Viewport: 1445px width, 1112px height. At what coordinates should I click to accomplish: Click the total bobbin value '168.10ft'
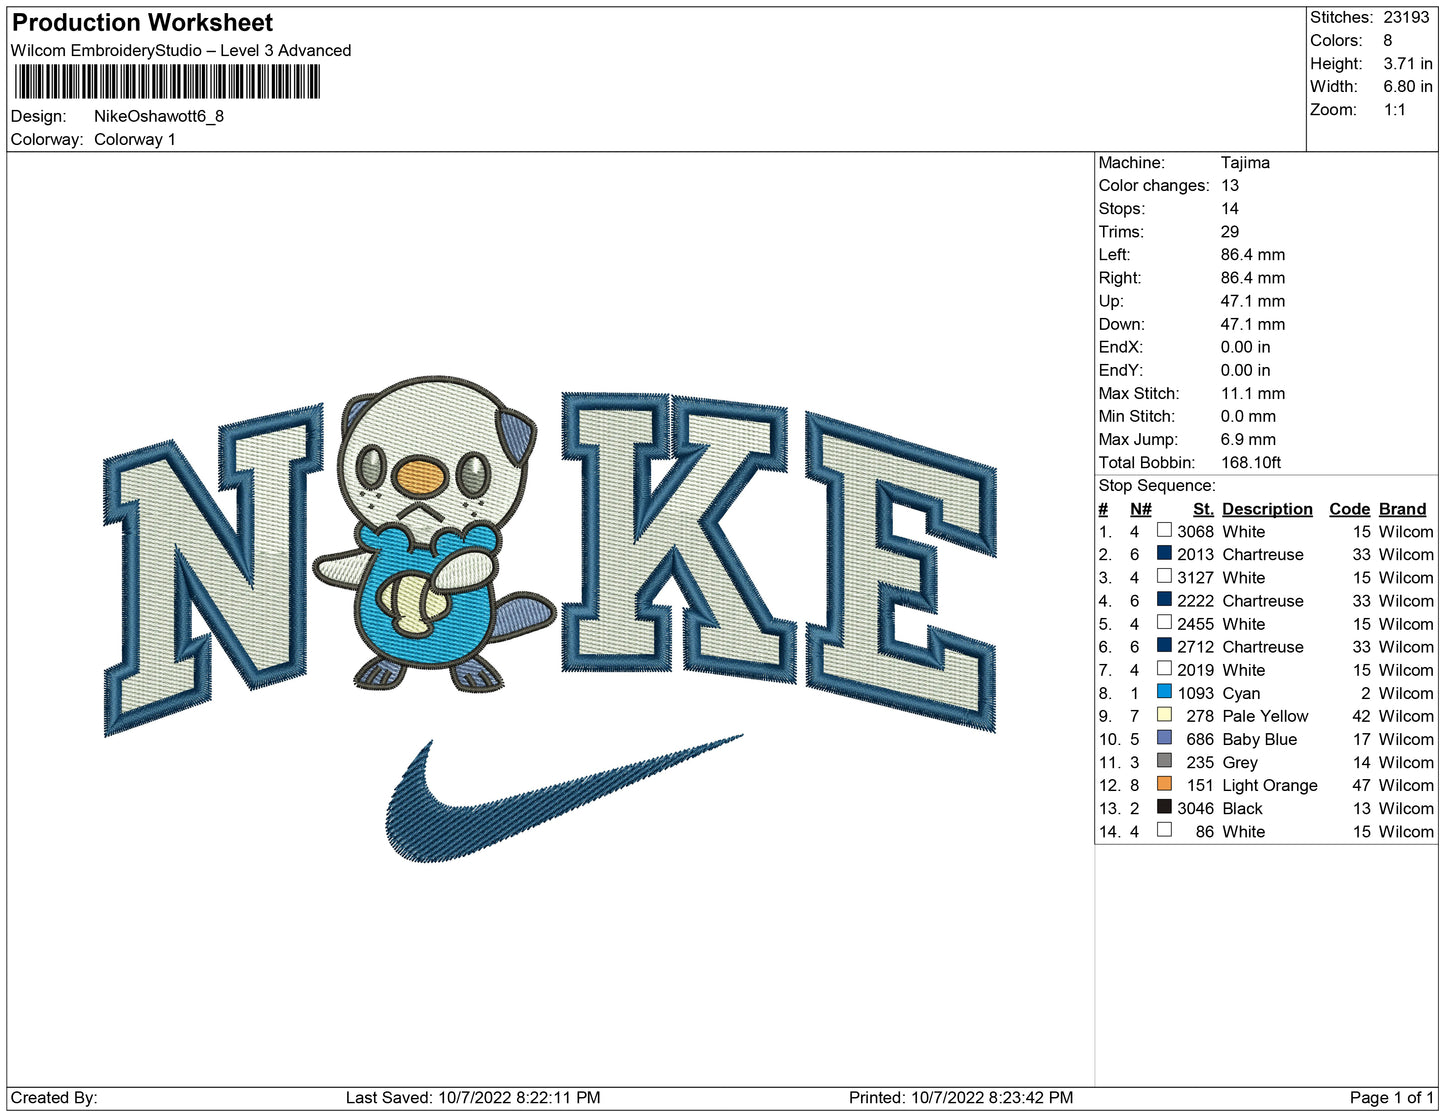[1251, 462]
